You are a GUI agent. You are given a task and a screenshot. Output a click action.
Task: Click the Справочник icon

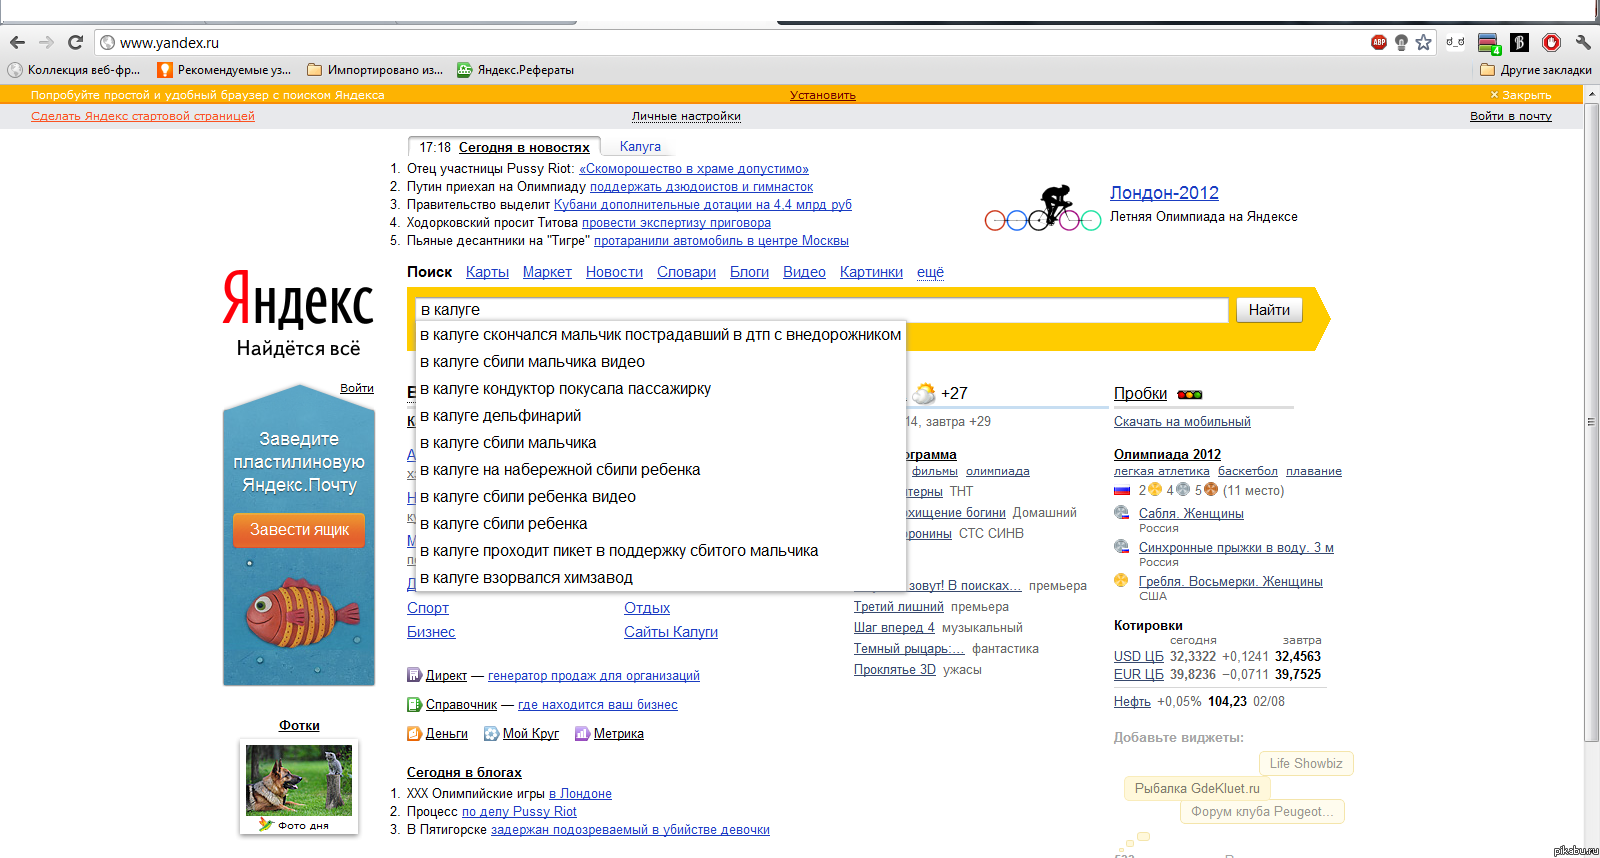pyautogui.click(x=414, y=704)
